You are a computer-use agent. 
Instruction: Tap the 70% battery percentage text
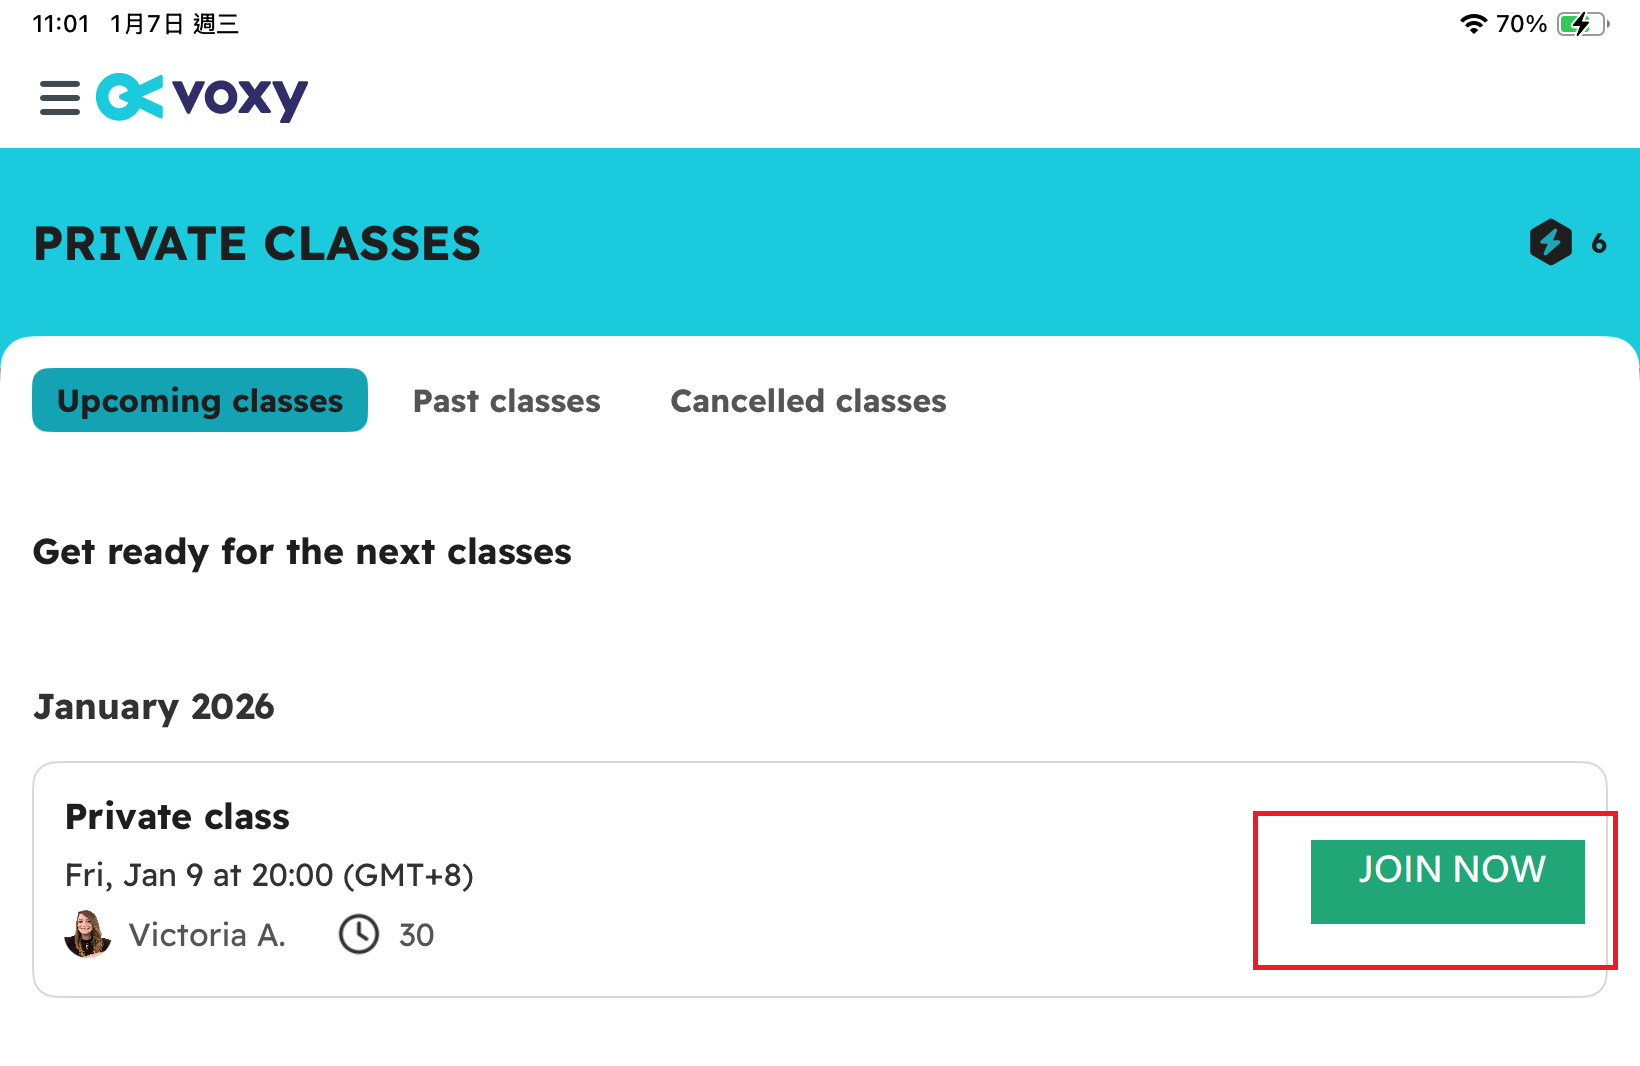[1521, 24]
